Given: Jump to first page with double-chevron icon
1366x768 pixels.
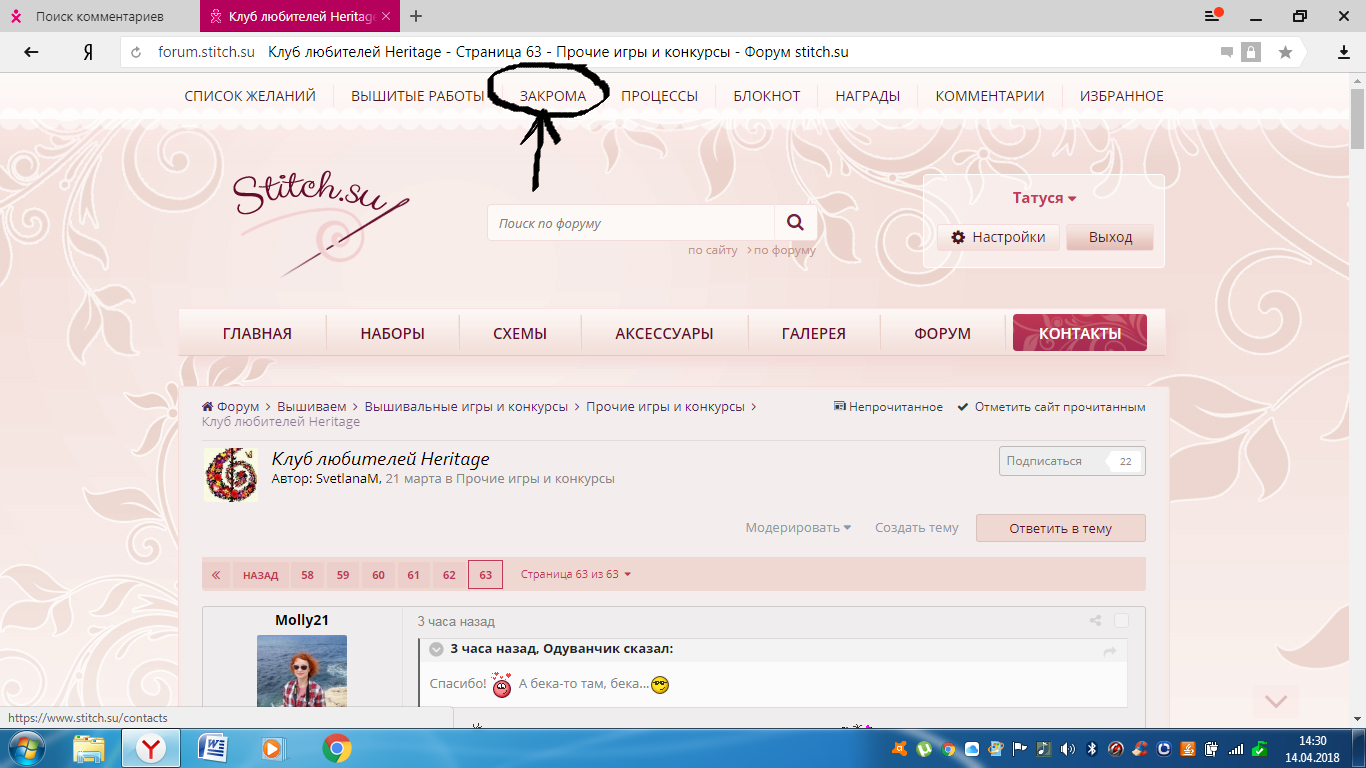Looking at the screenshot, I should click(x=216, y=575).
